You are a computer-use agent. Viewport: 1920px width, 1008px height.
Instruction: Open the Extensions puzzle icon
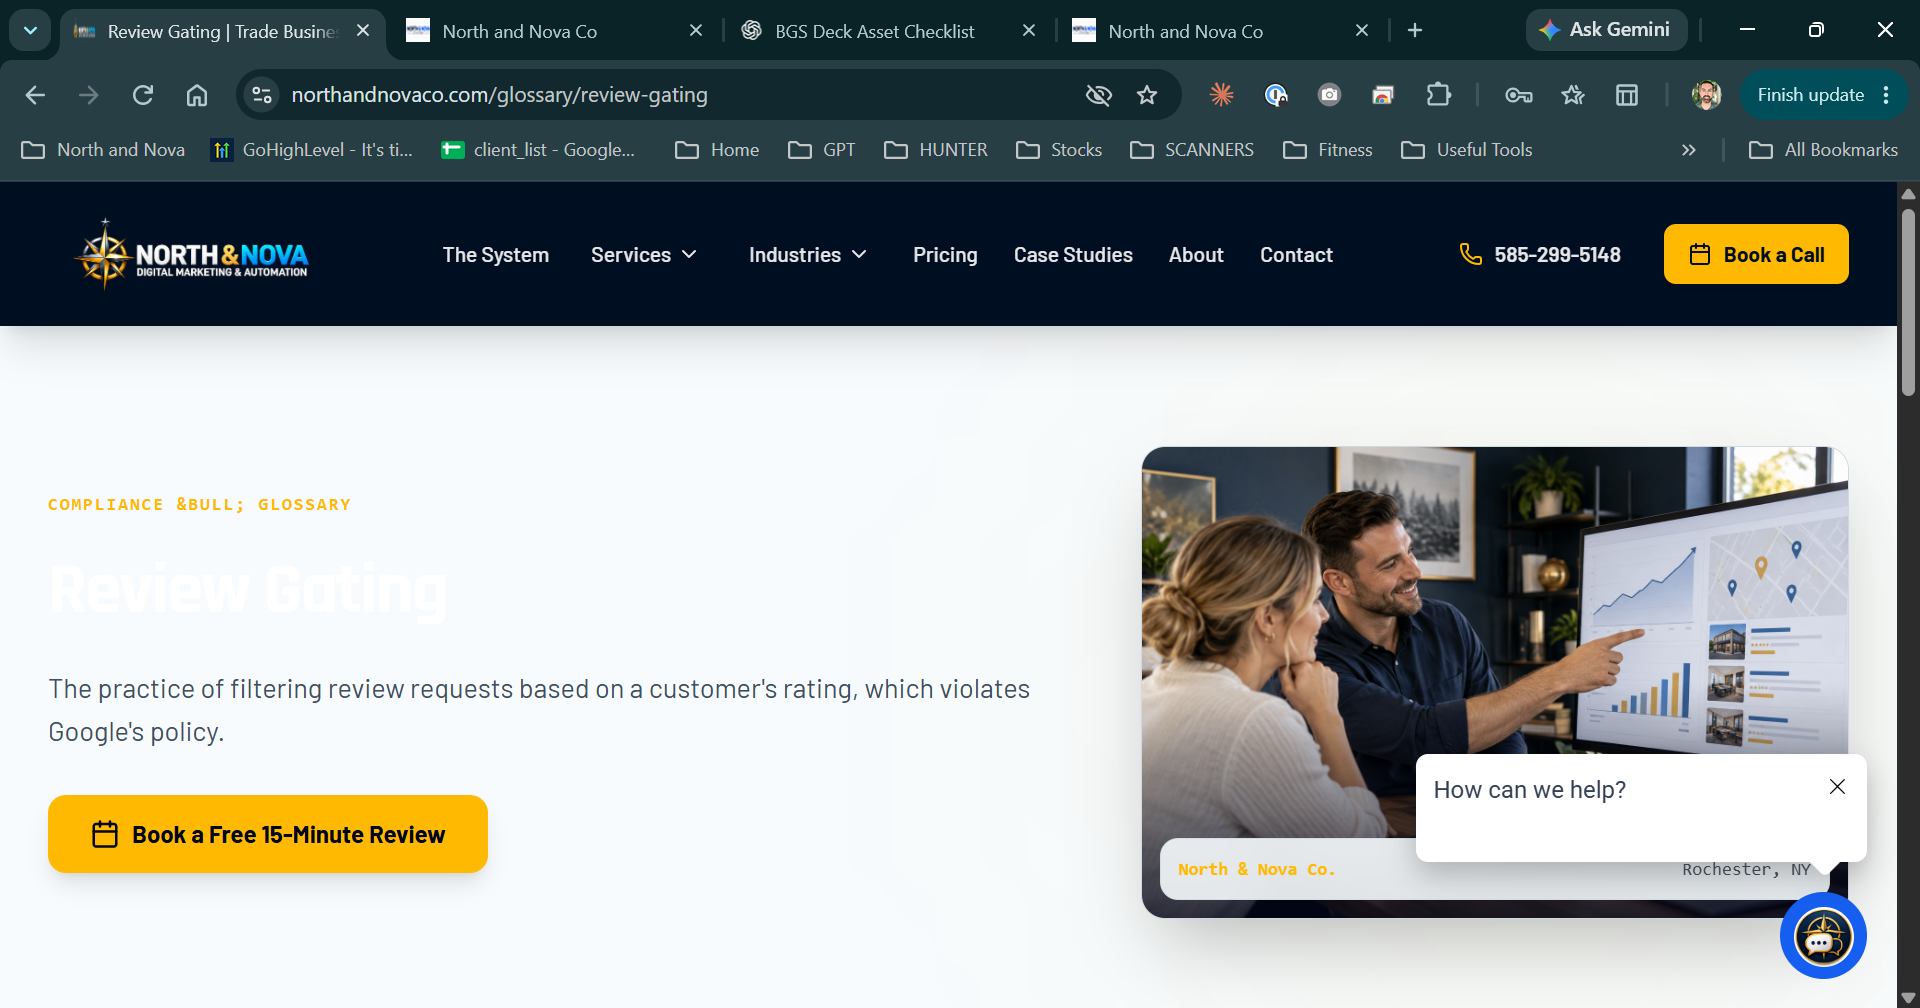click(x=1438, y=95)
